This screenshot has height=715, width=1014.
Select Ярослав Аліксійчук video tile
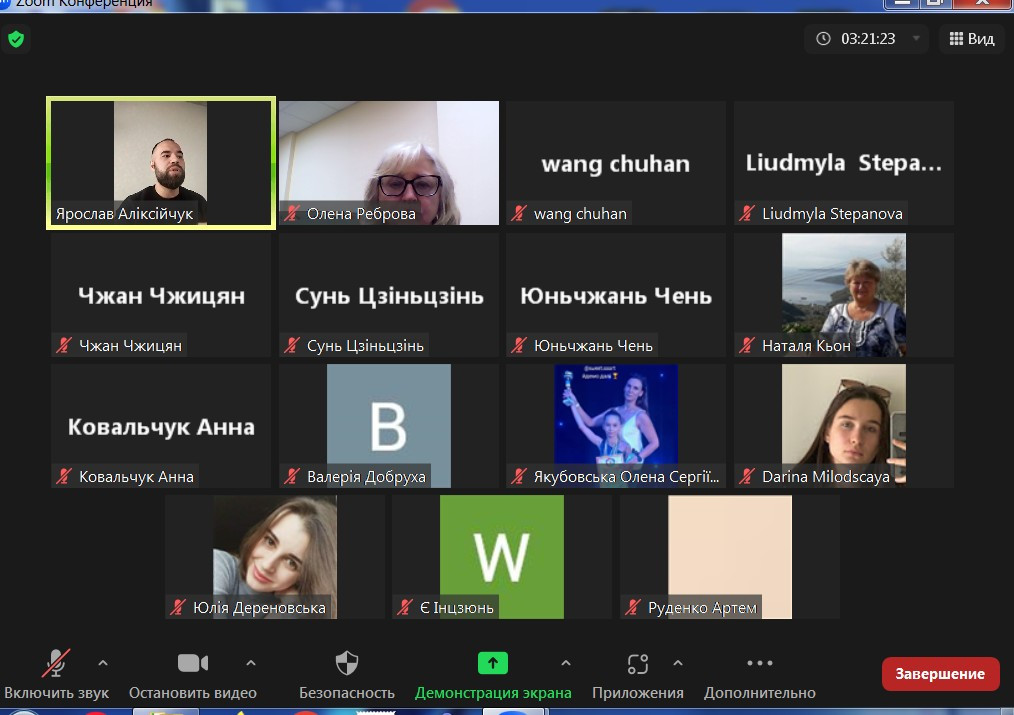tap(160, 160)
